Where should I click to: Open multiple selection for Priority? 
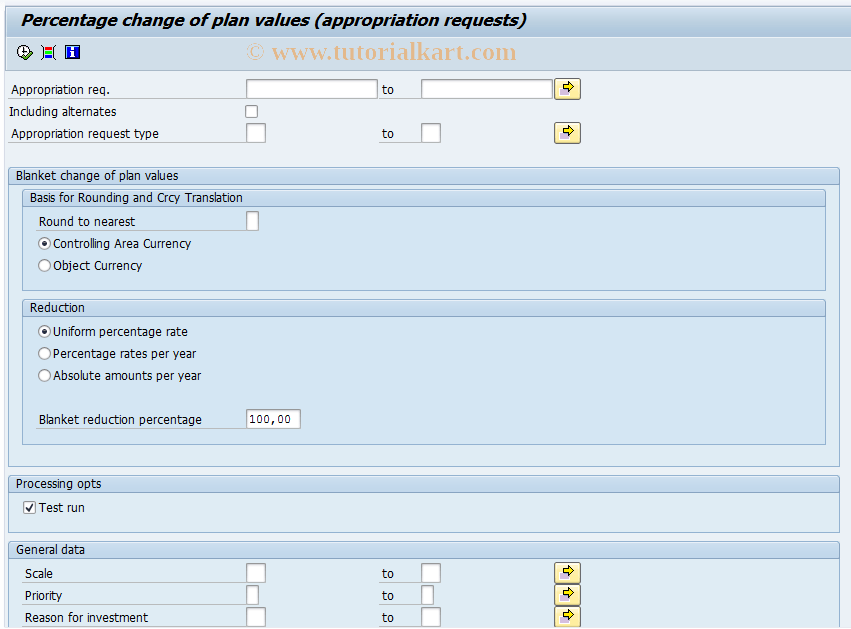point(567,594)
